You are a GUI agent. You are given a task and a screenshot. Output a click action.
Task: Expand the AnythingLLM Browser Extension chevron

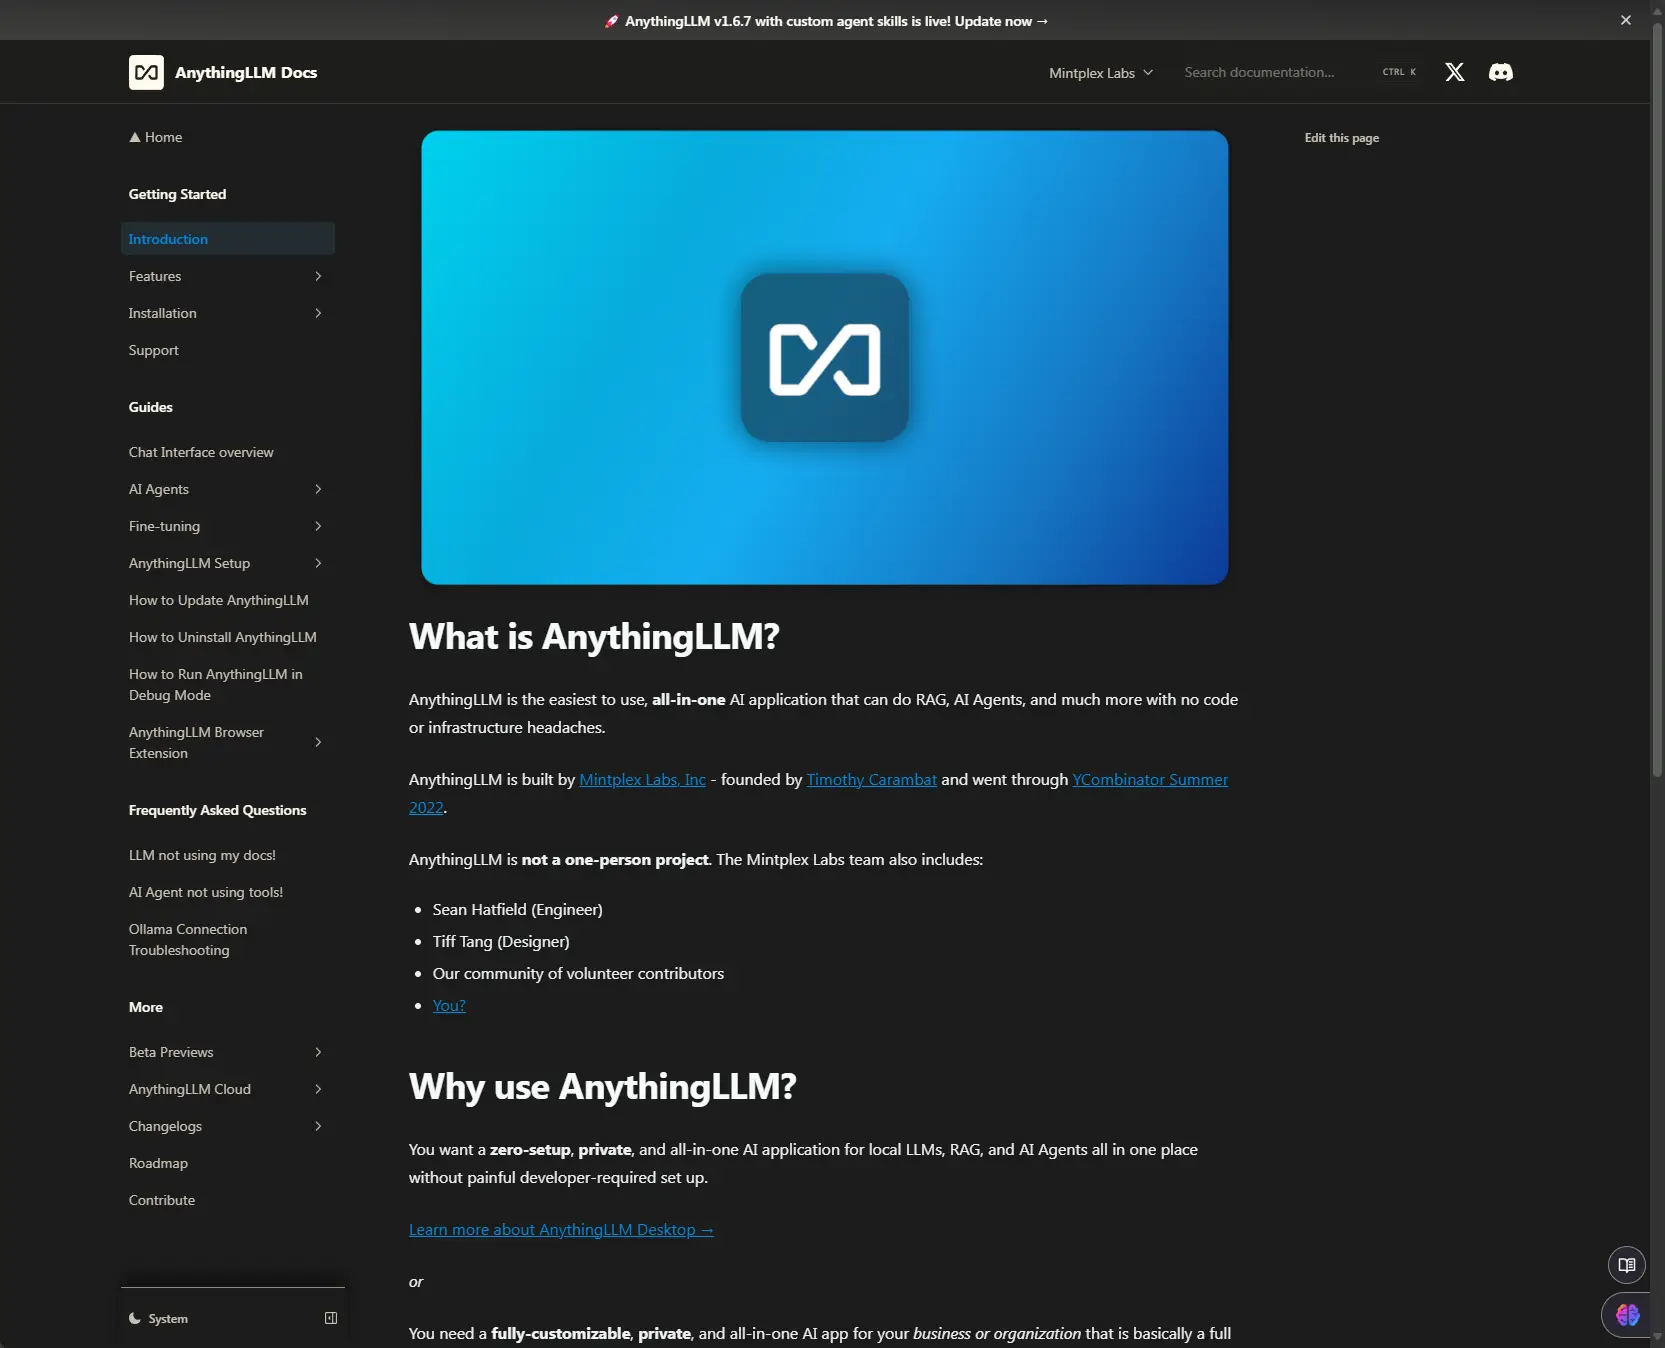[318, 742]
